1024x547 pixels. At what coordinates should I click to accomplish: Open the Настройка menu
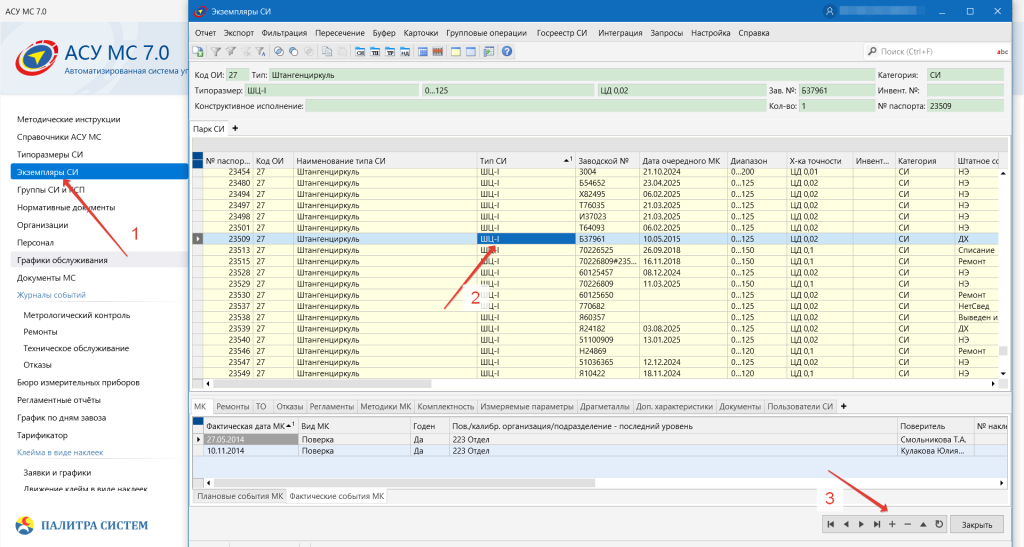(x=711, y=33)
